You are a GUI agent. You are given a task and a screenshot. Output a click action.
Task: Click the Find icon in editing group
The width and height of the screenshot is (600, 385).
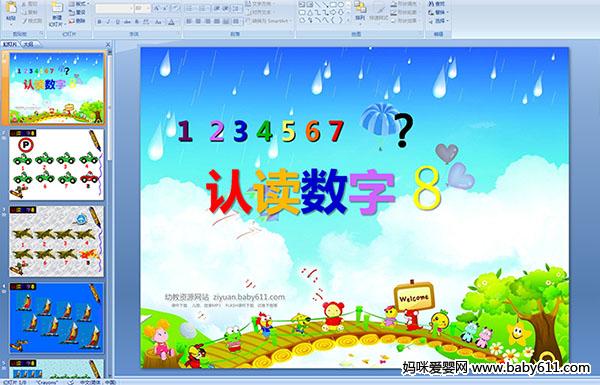pyautogui.click(x=436, y=4)
